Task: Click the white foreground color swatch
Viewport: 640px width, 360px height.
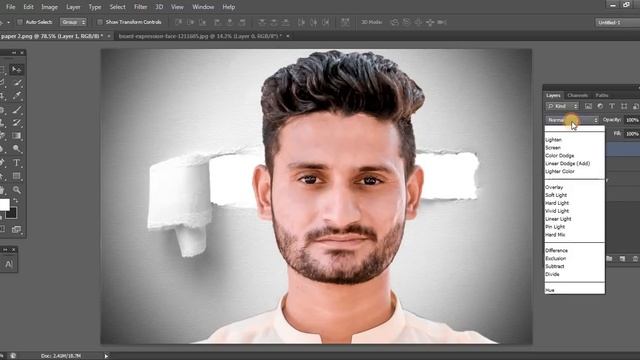Action: [4, 204]
